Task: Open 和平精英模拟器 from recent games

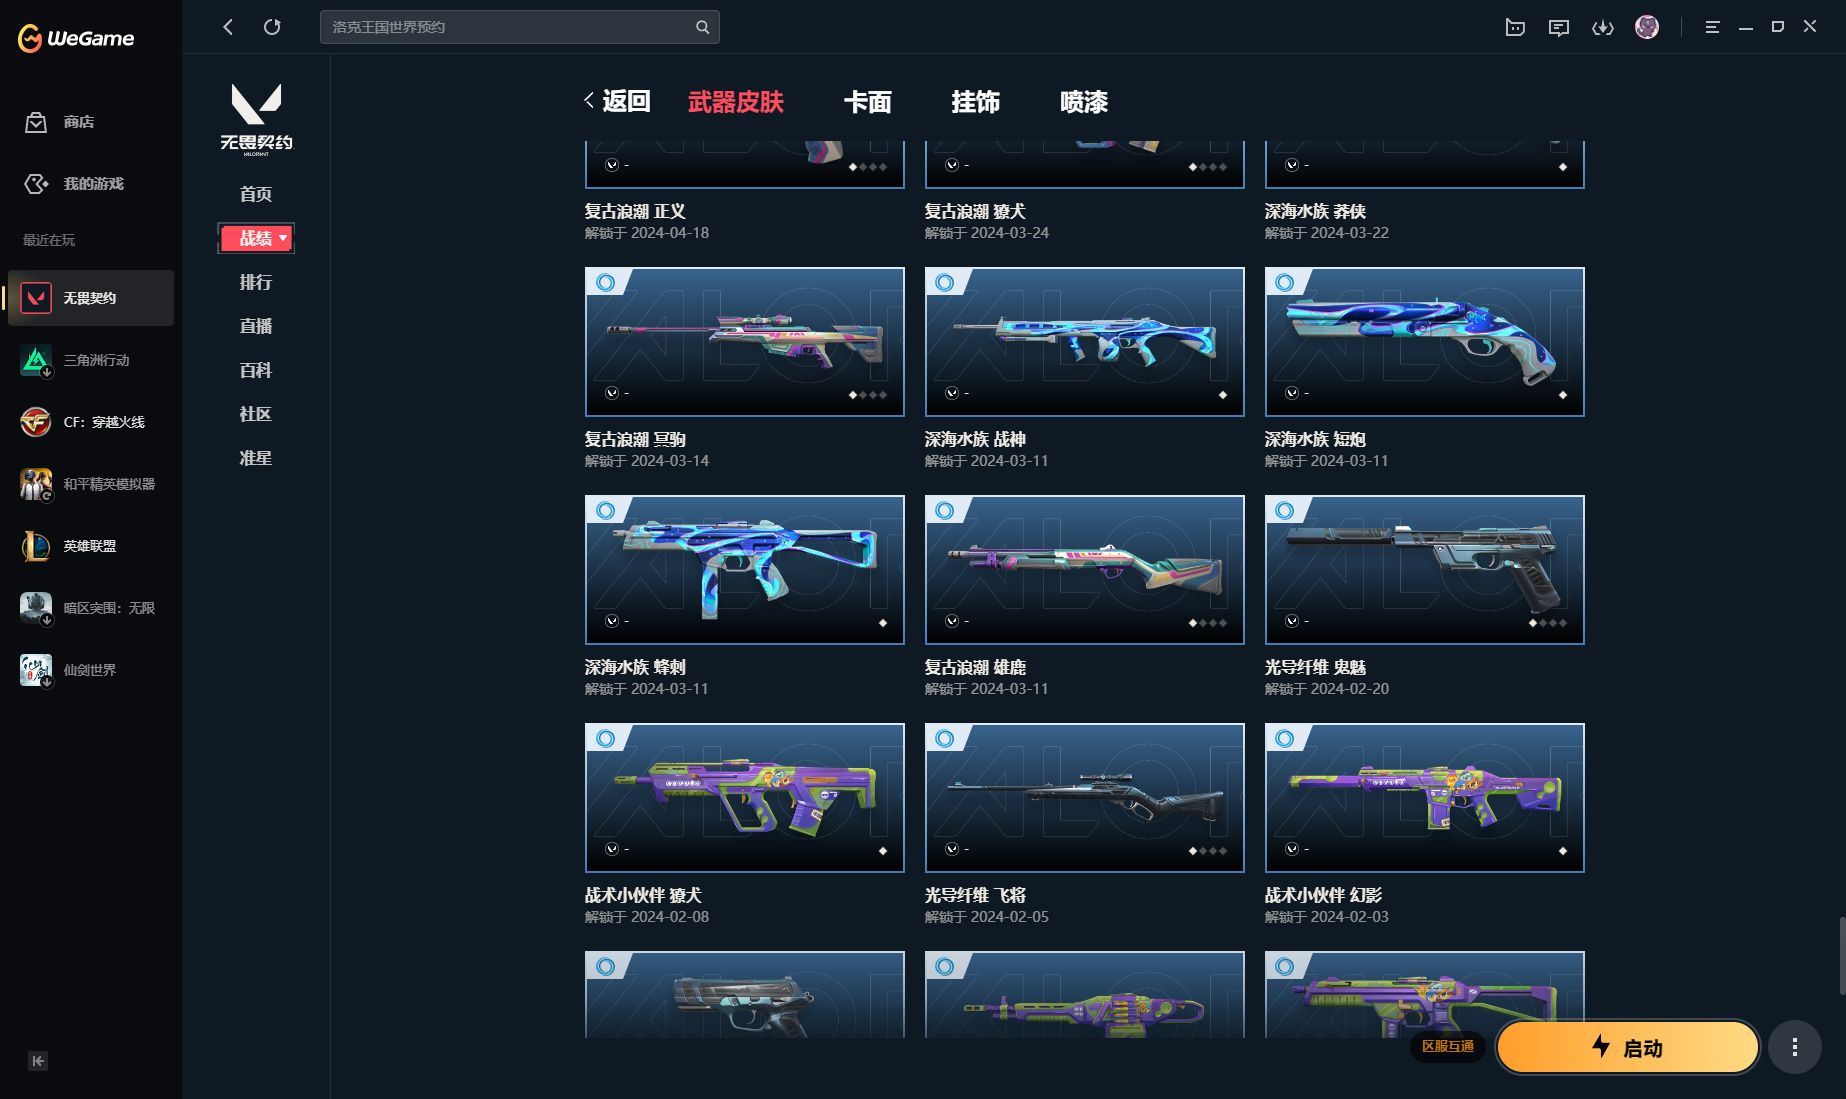Action: click(x=90, y=484)
